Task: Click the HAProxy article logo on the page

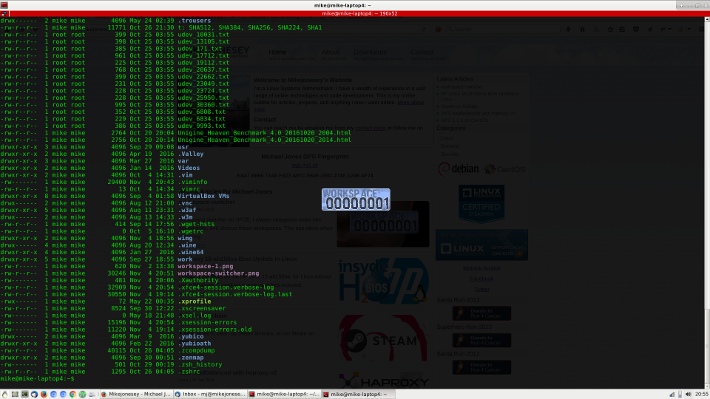Action: (x=383, y=381)
